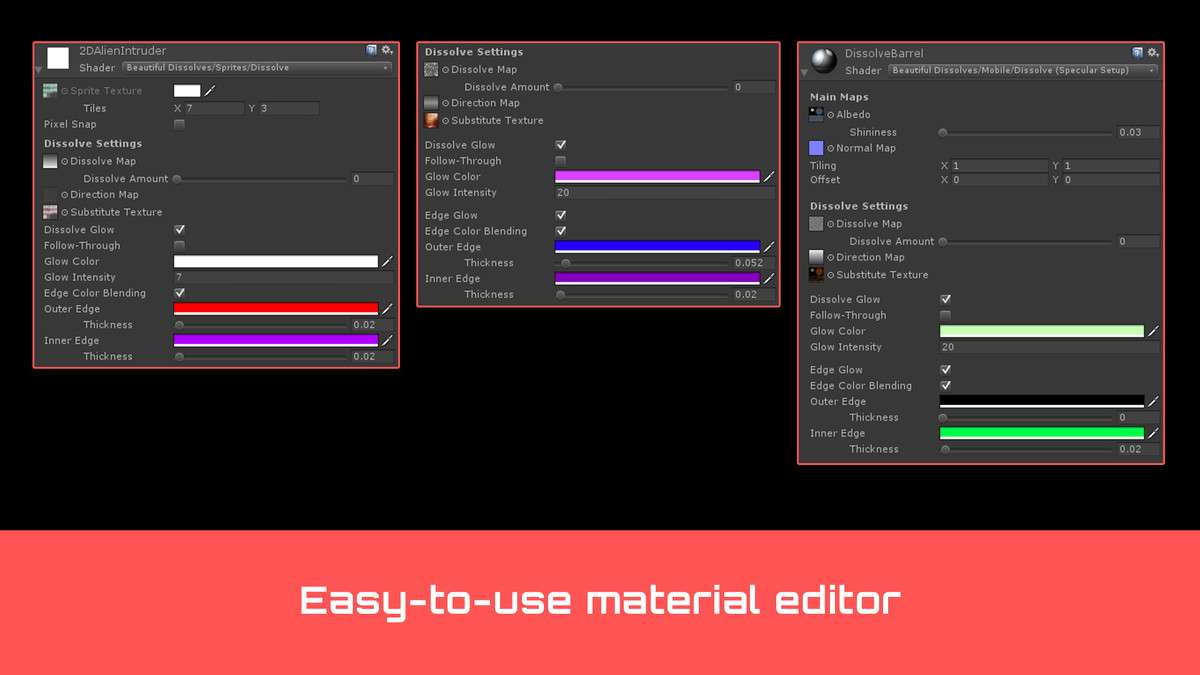Toggle Dissolve Glow in DissolveBarrel panel
Screen dimensions: 1200x675
945,299
